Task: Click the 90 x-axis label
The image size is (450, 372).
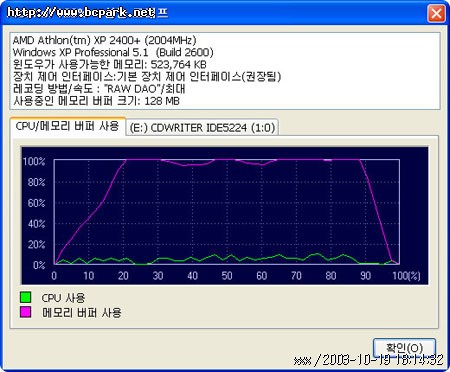Action: (x=365, y=276)
